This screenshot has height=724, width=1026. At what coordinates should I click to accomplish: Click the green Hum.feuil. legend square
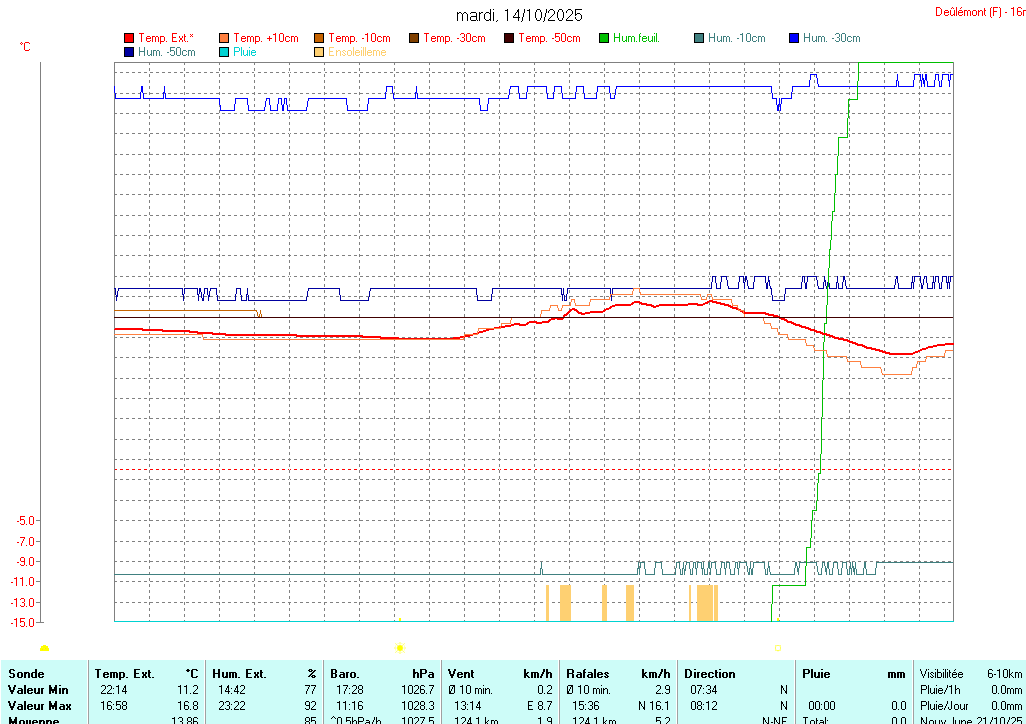coord(604,38)
